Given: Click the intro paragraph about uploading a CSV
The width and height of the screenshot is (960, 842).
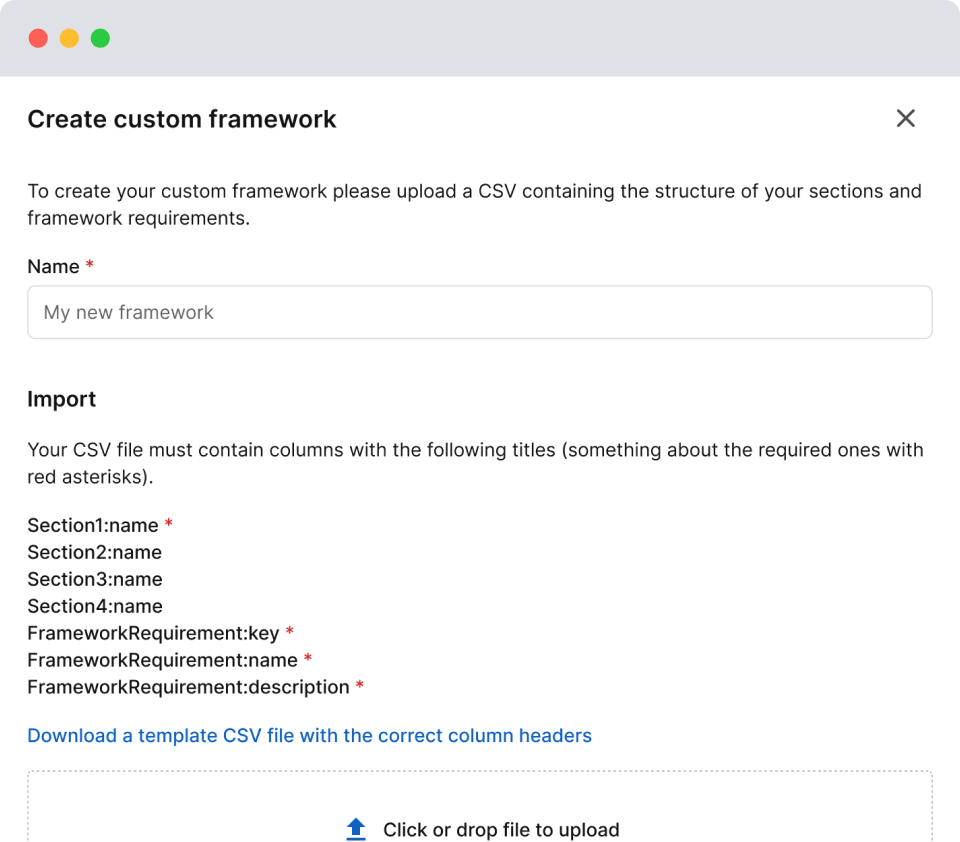Looking at the screenshot, I should coord(474,204).
